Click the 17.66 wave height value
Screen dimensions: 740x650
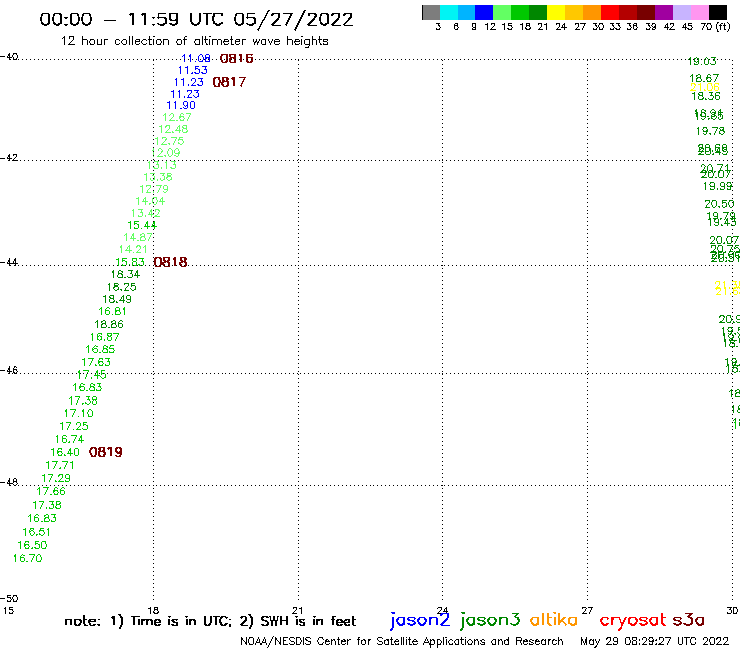tap(51, 491)
